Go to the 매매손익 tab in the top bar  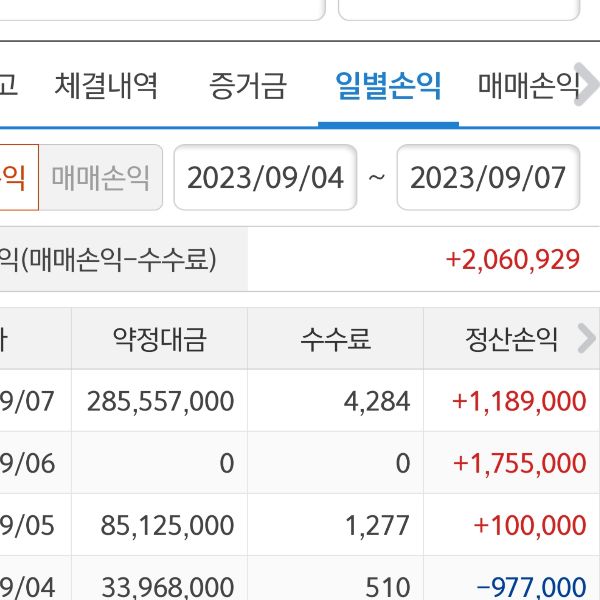tap(529, 85)
